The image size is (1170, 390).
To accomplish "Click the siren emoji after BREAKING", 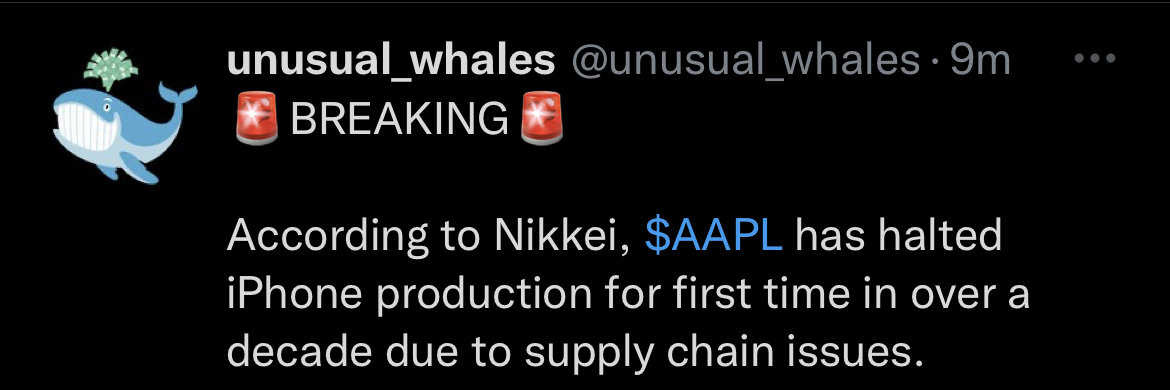I will 542,121.
